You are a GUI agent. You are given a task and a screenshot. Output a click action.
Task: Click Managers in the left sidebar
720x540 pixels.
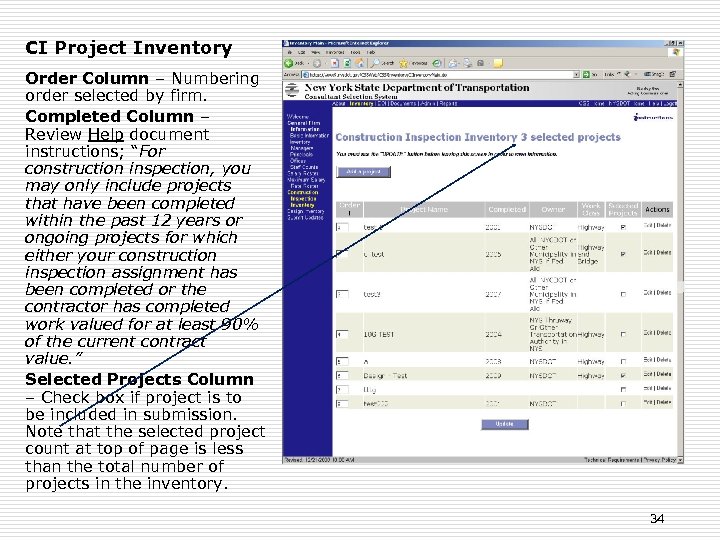302,148
